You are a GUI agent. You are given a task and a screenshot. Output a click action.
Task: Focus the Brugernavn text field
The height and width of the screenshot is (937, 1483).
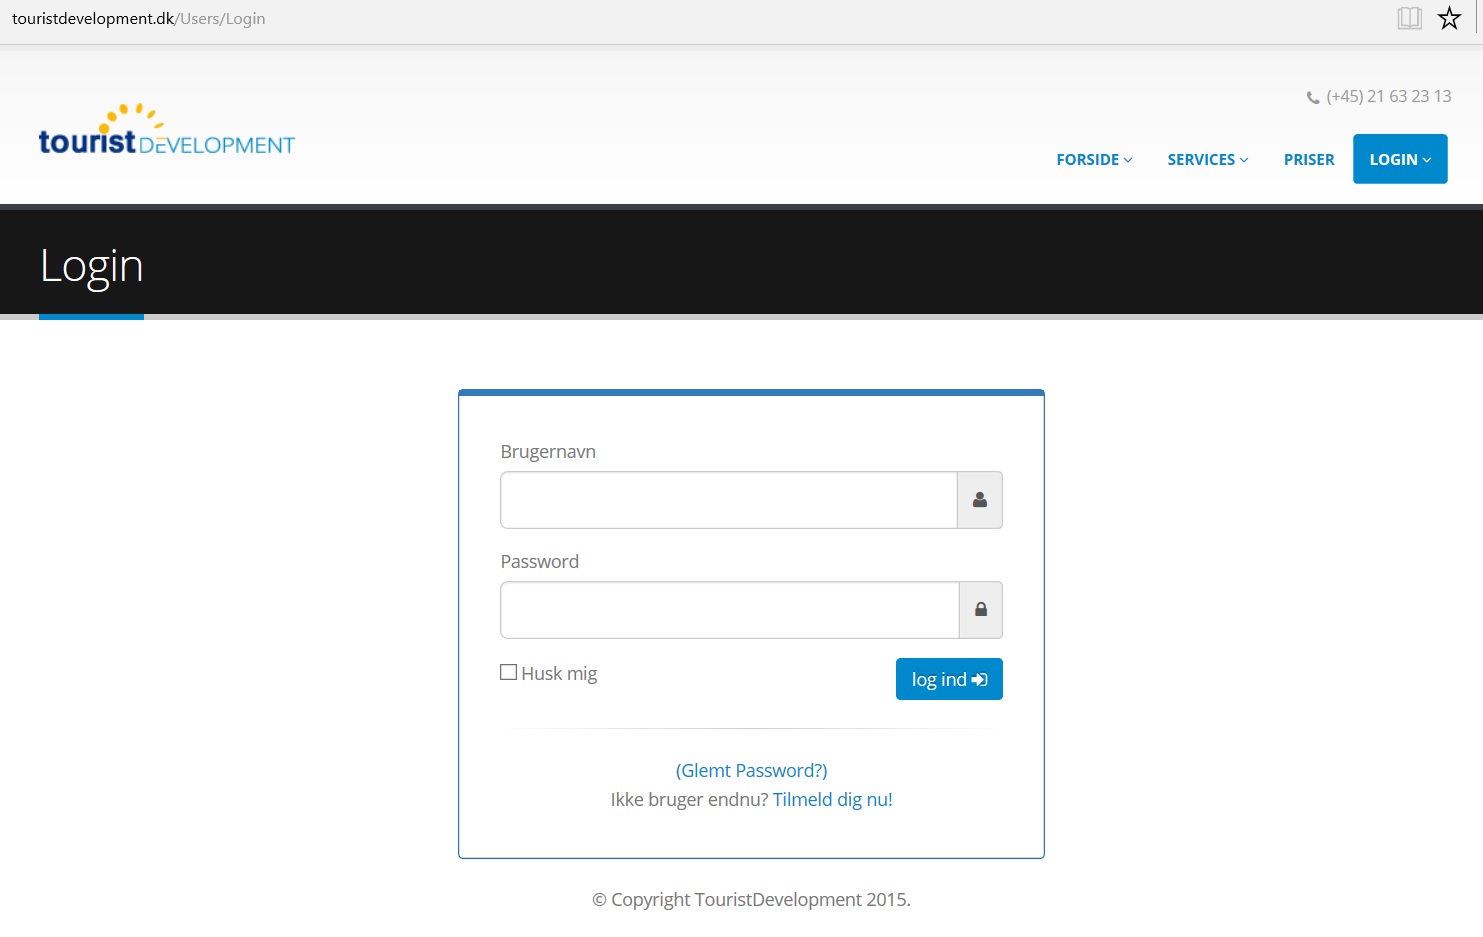click(x=728, y=500)
